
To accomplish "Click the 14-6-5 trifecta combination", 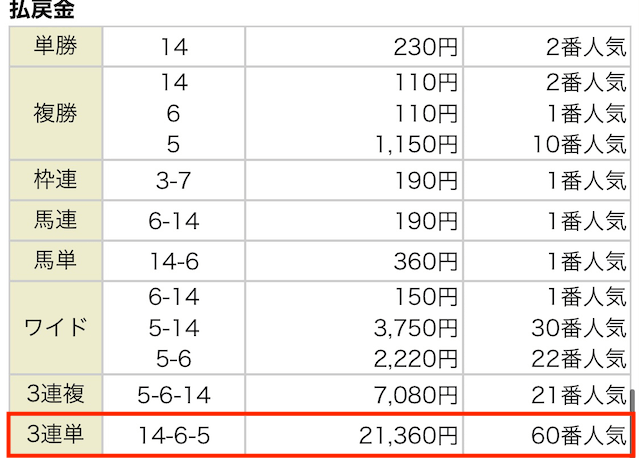I will (174, 436).
